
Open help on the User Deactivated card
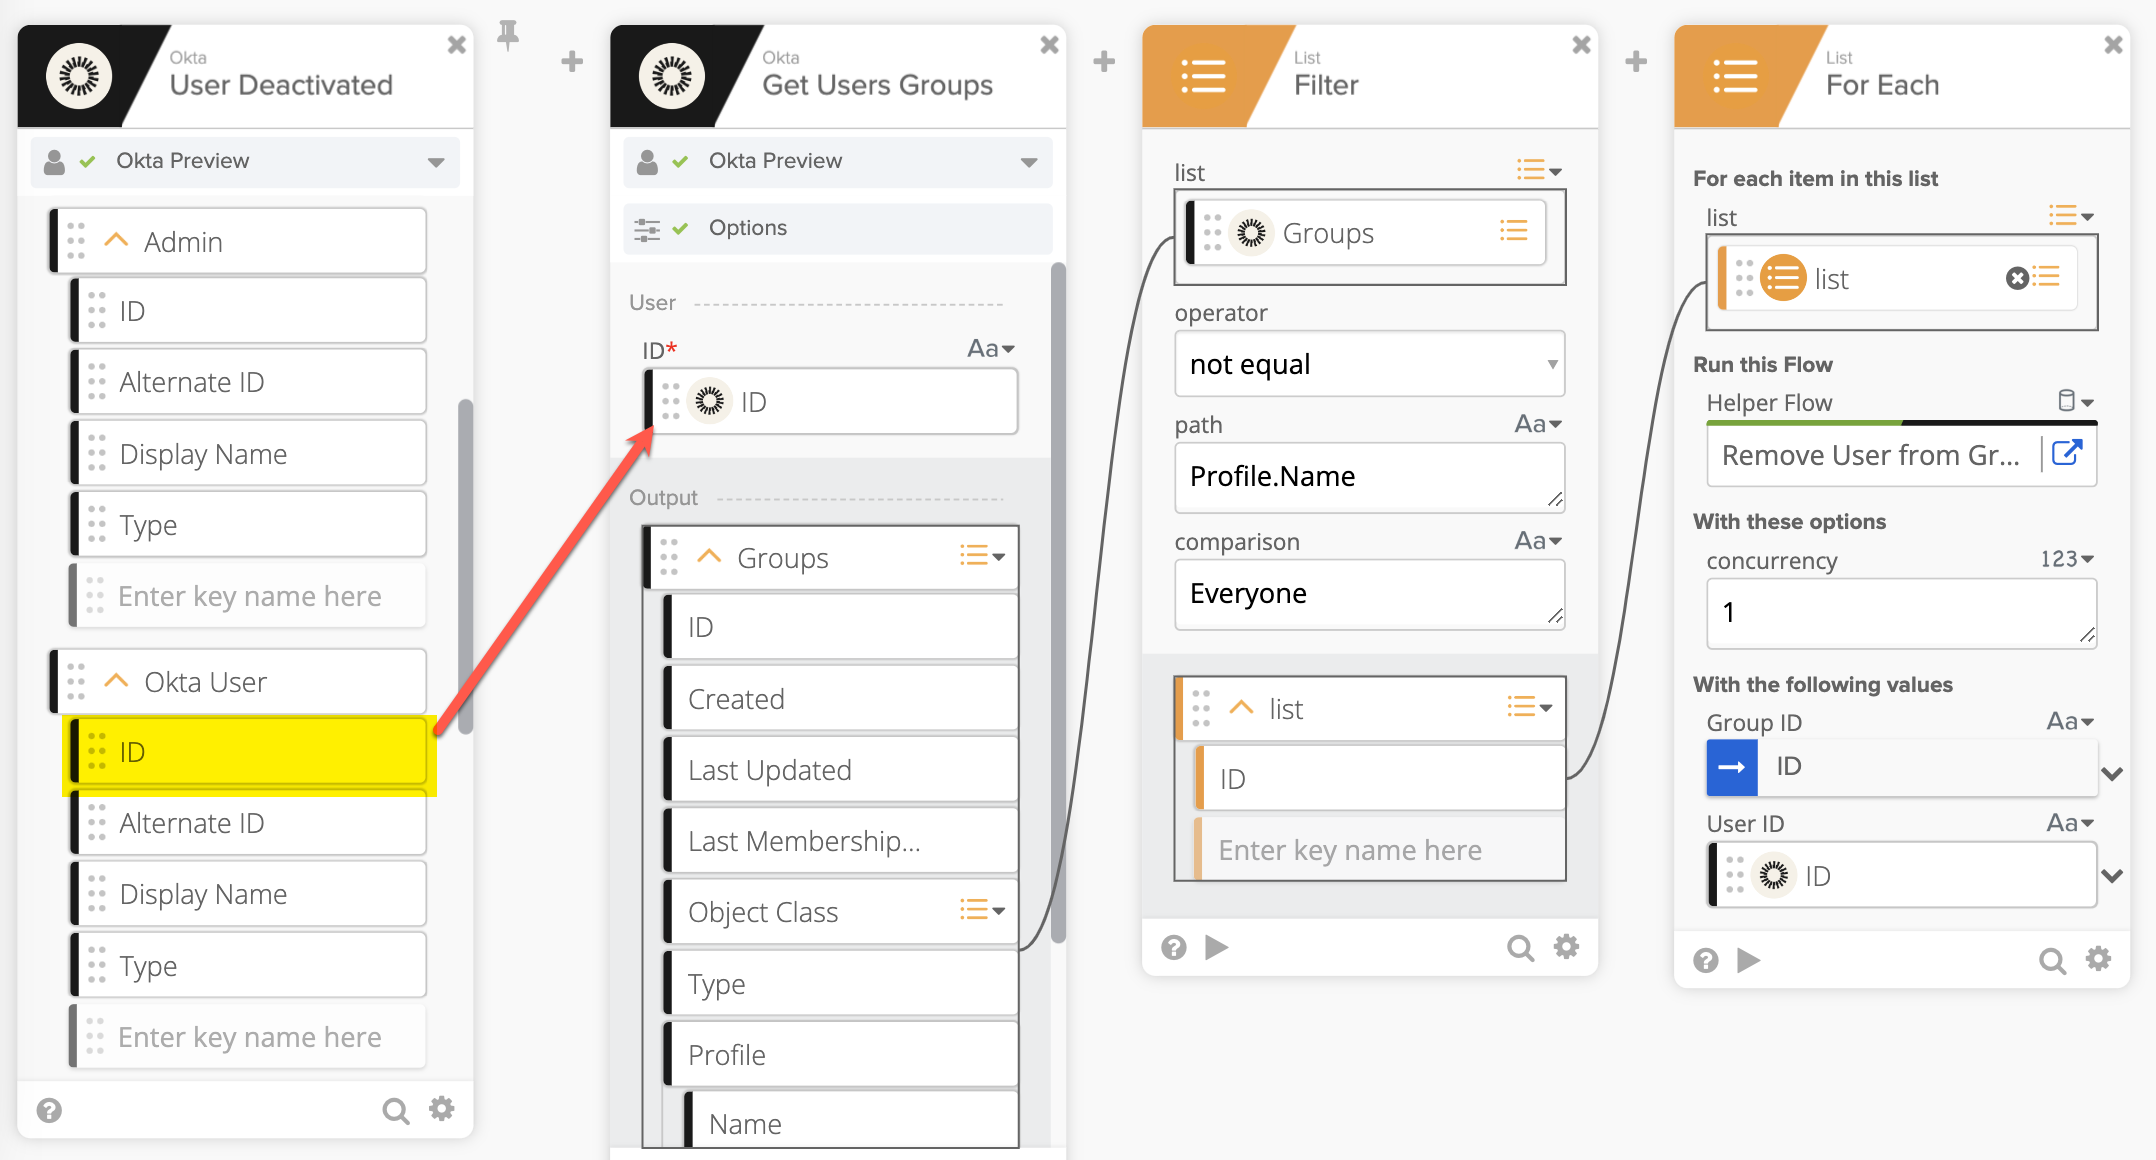[49, 1110]
